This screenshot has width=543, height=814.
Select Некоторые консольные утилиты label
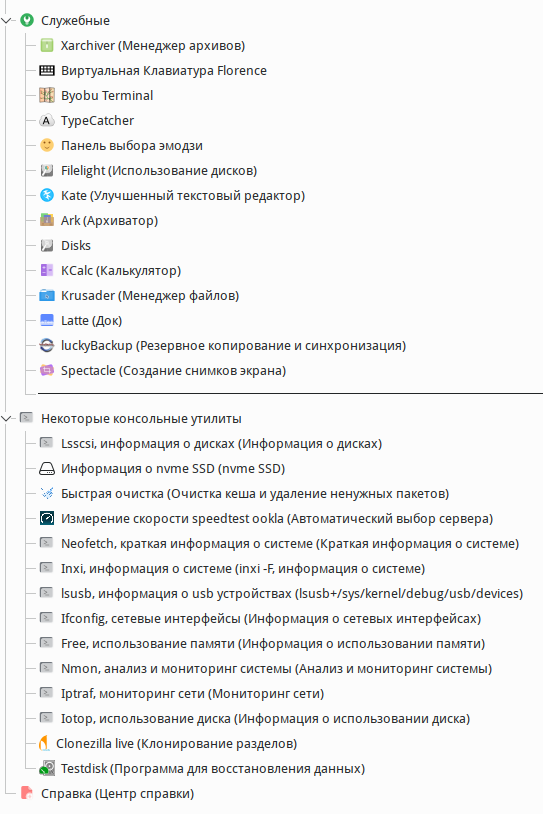(x=141, y=418)
